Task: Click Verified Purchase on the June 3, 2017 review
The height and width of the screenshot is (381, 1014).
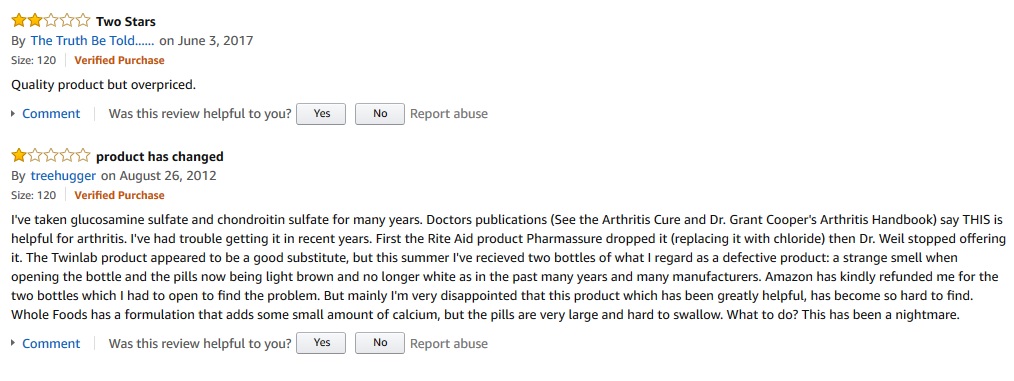Action: coord(120,60)
